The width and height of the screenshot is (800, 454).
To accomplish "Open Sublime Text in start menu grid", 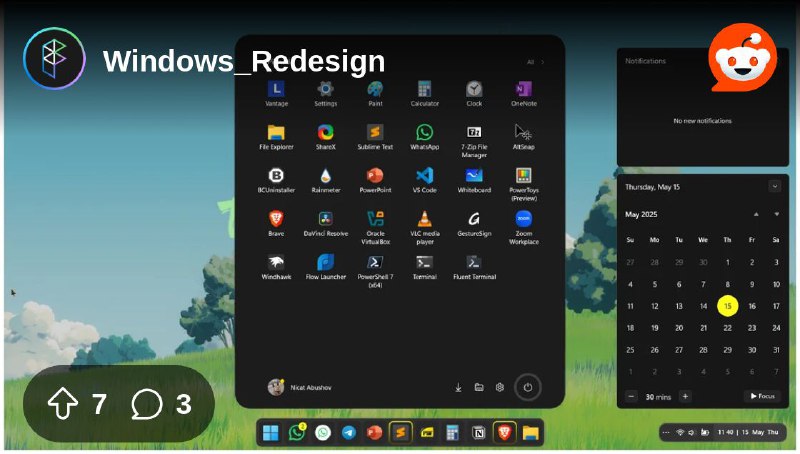I will 375,137.
